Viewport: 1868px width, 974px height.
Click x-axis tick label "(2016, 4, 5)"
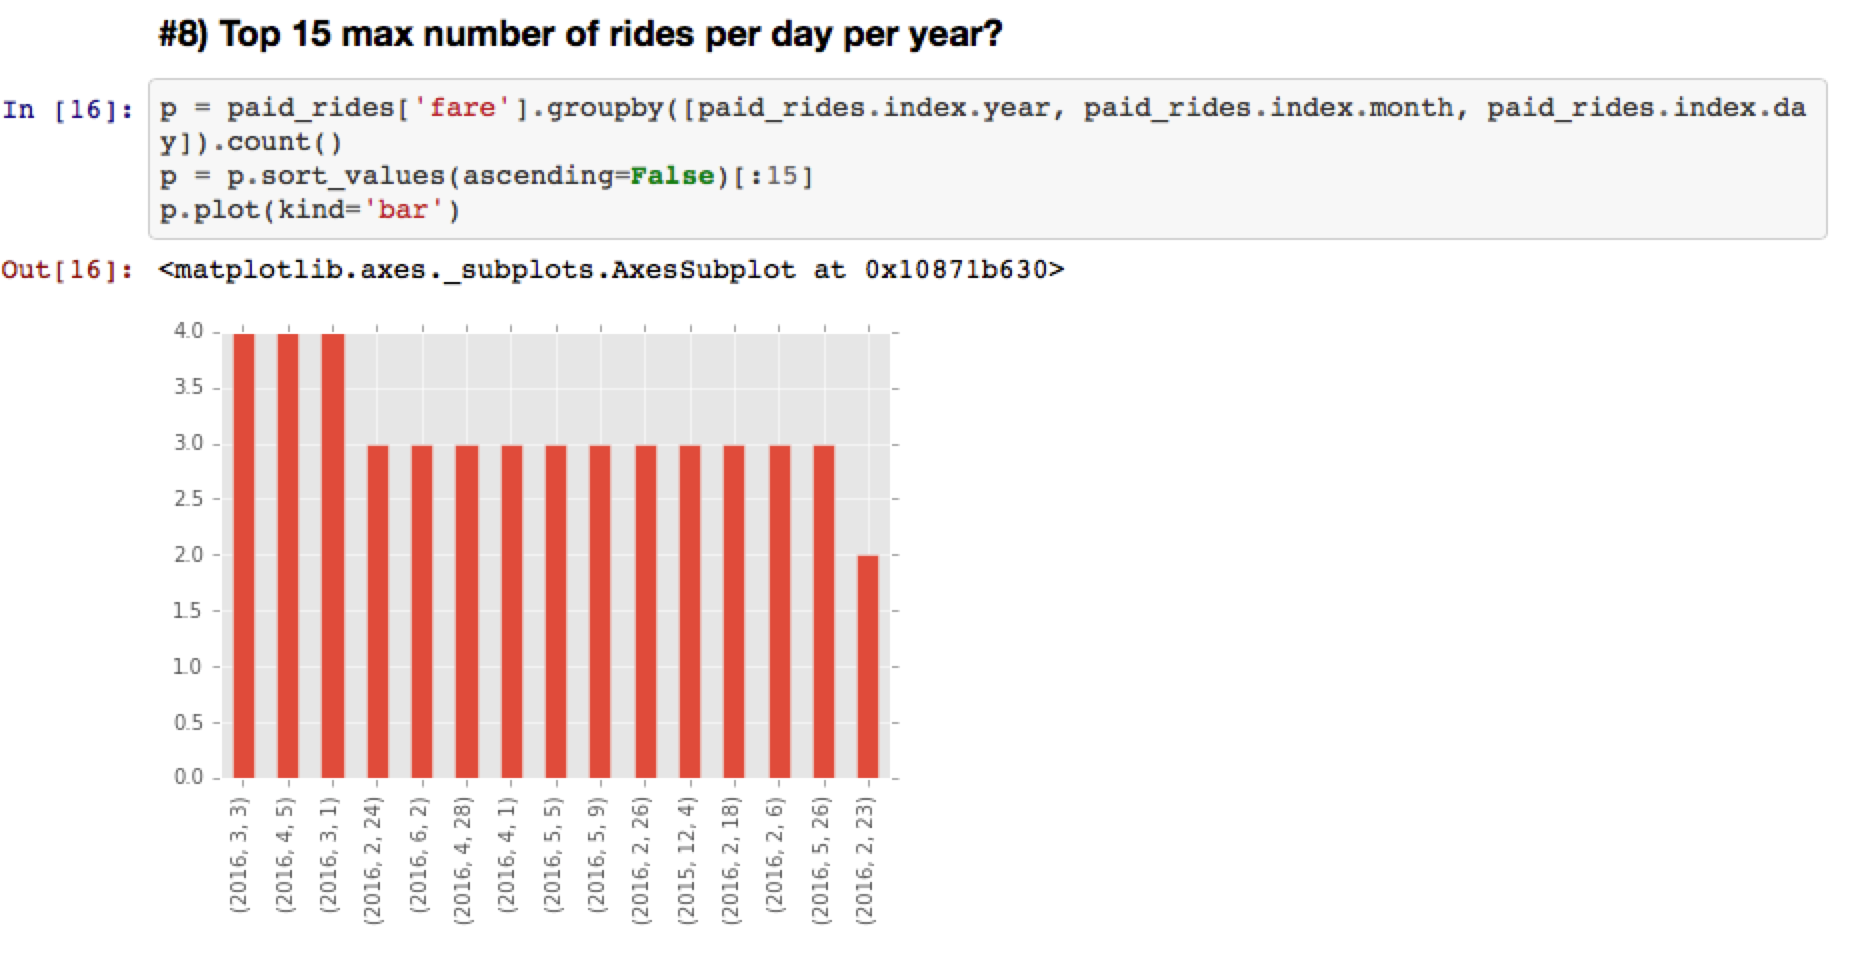[284, 855]
